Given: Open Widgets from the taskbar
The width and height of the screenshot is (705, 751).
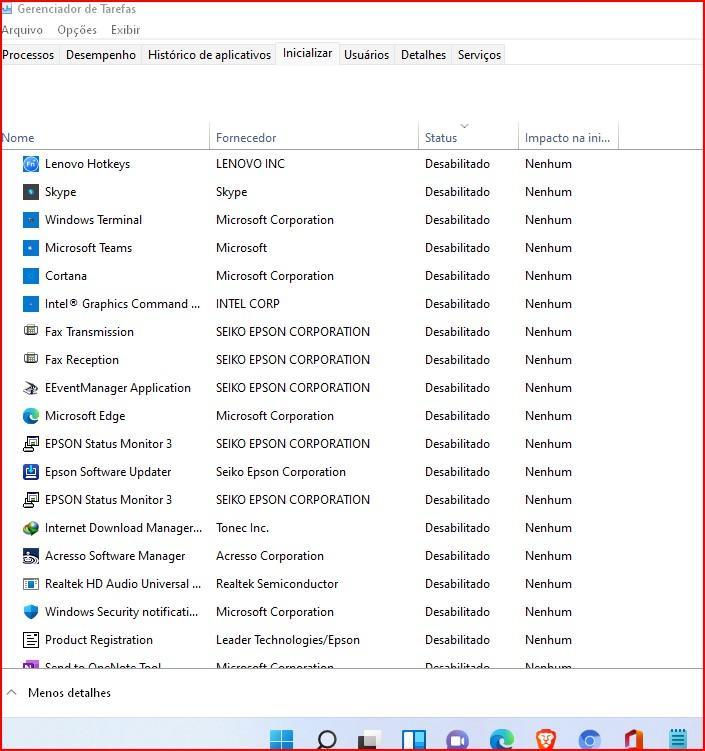Looking at the screenshot, I should tap(413, 740).
